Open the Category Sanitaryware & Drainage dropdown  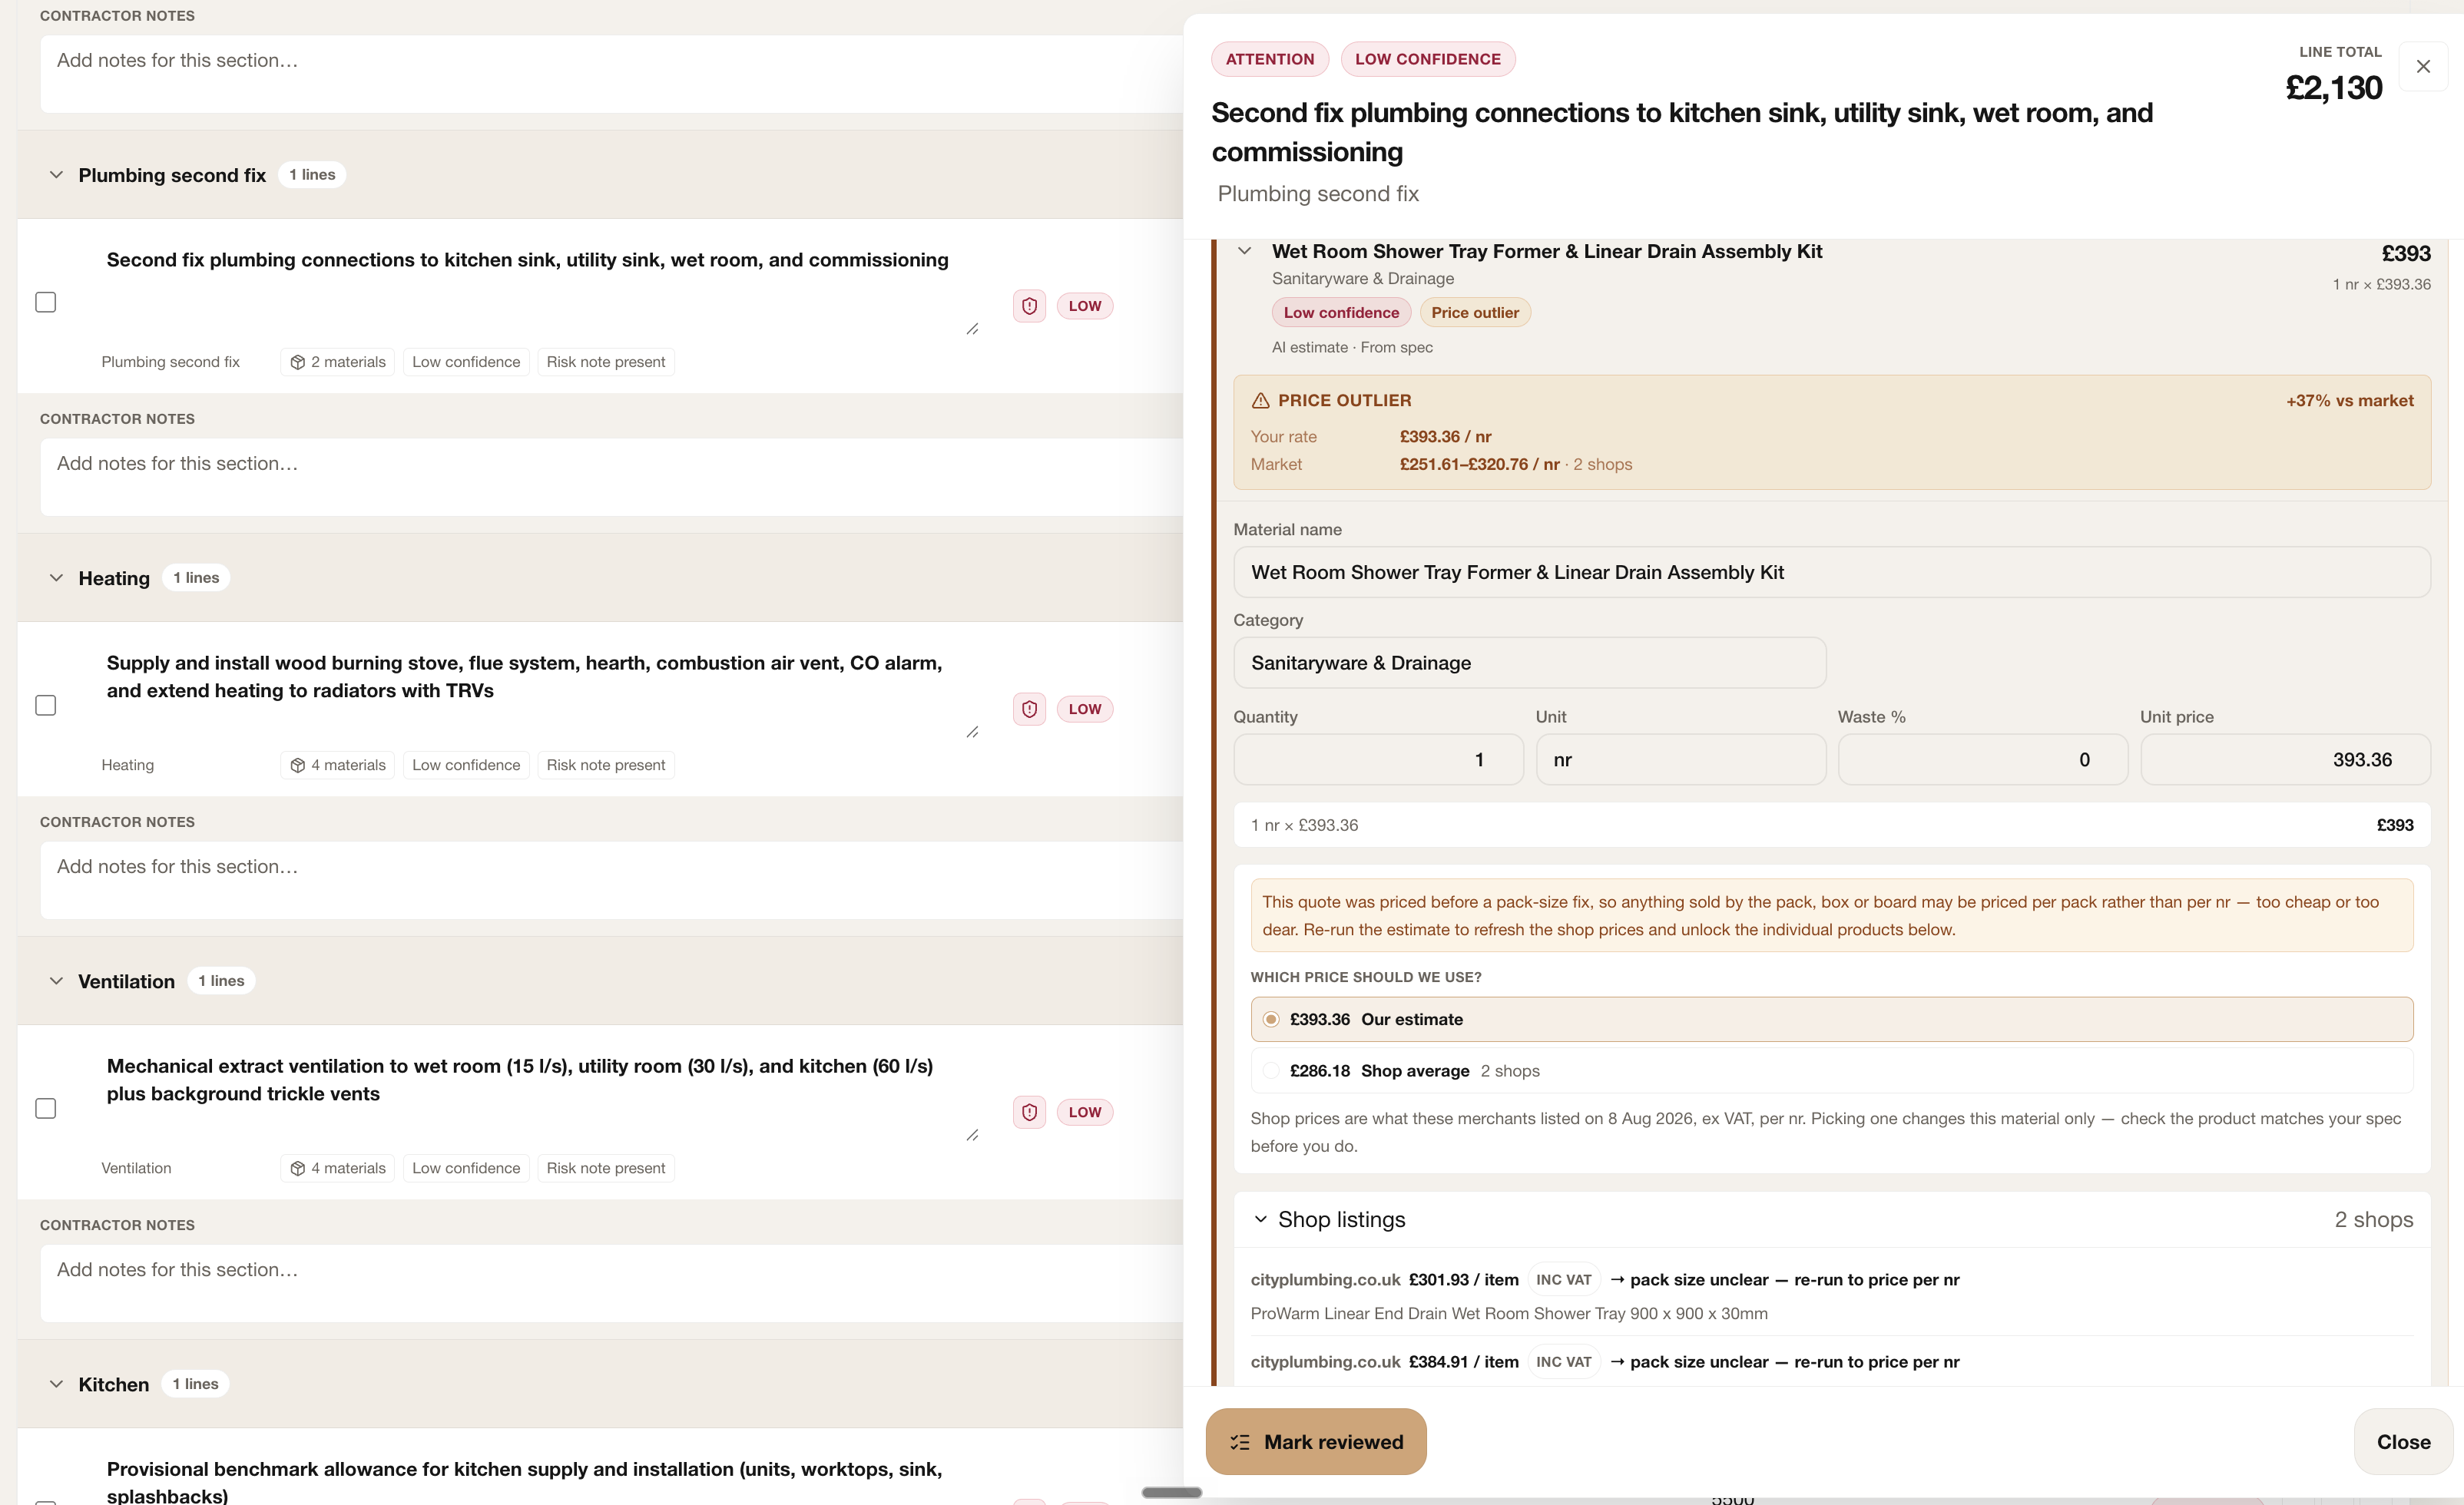(1529, 663)
